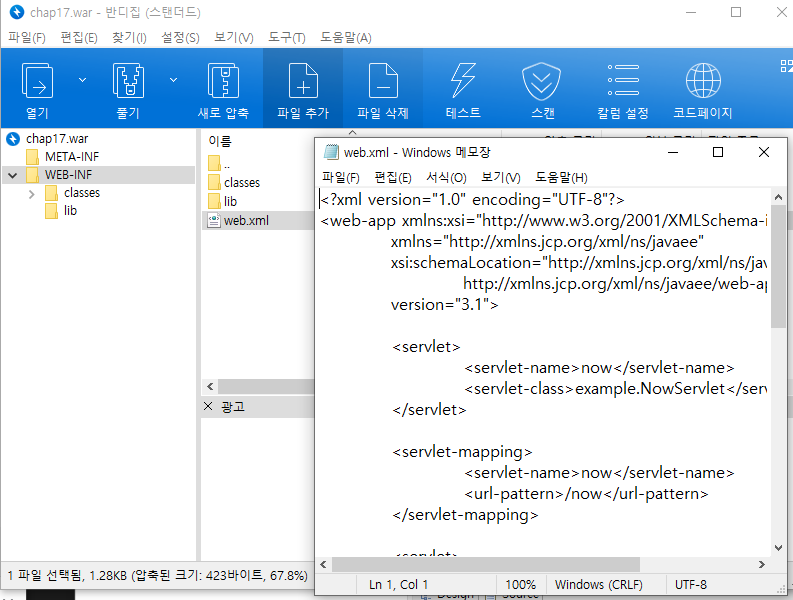The height and width of the screenshot is (600, 793).
Task: Click the 스캔 (Scan) shield icon
Action: (542, 81)
